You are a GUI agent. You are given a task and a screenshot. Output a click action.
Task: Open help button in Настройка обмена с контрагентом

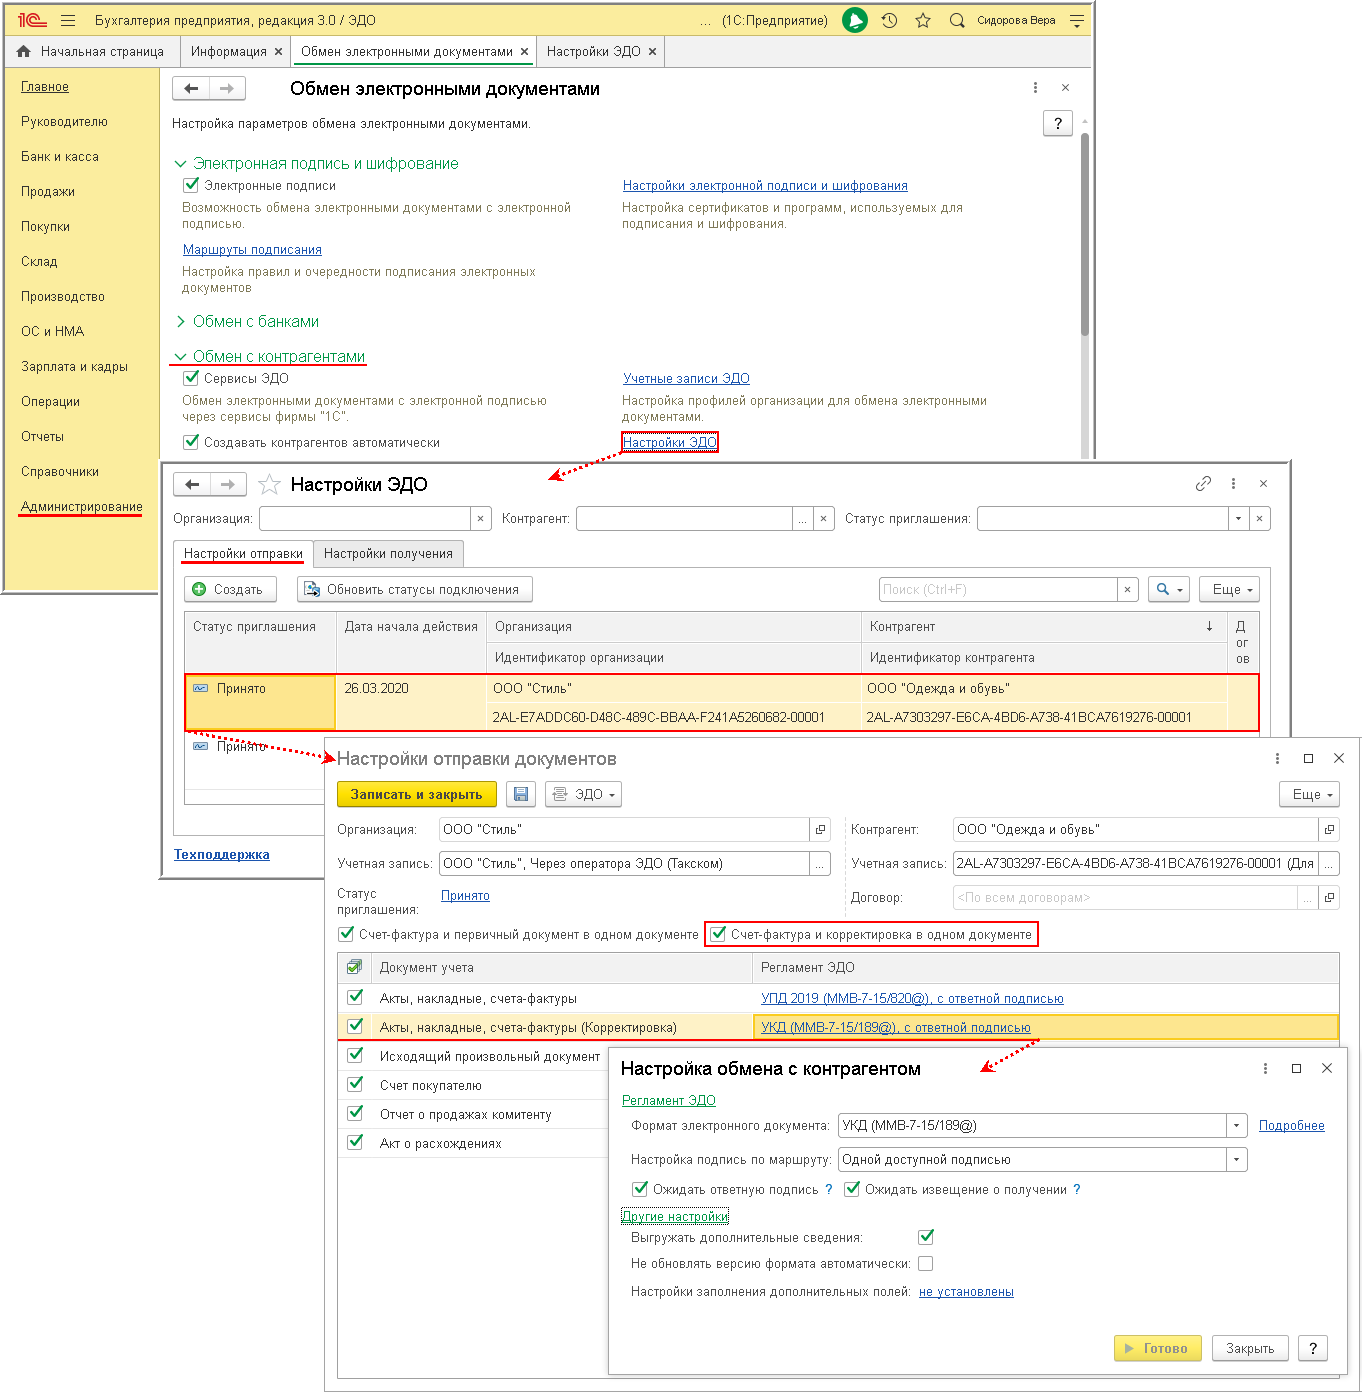[x=1313, y=1348]
